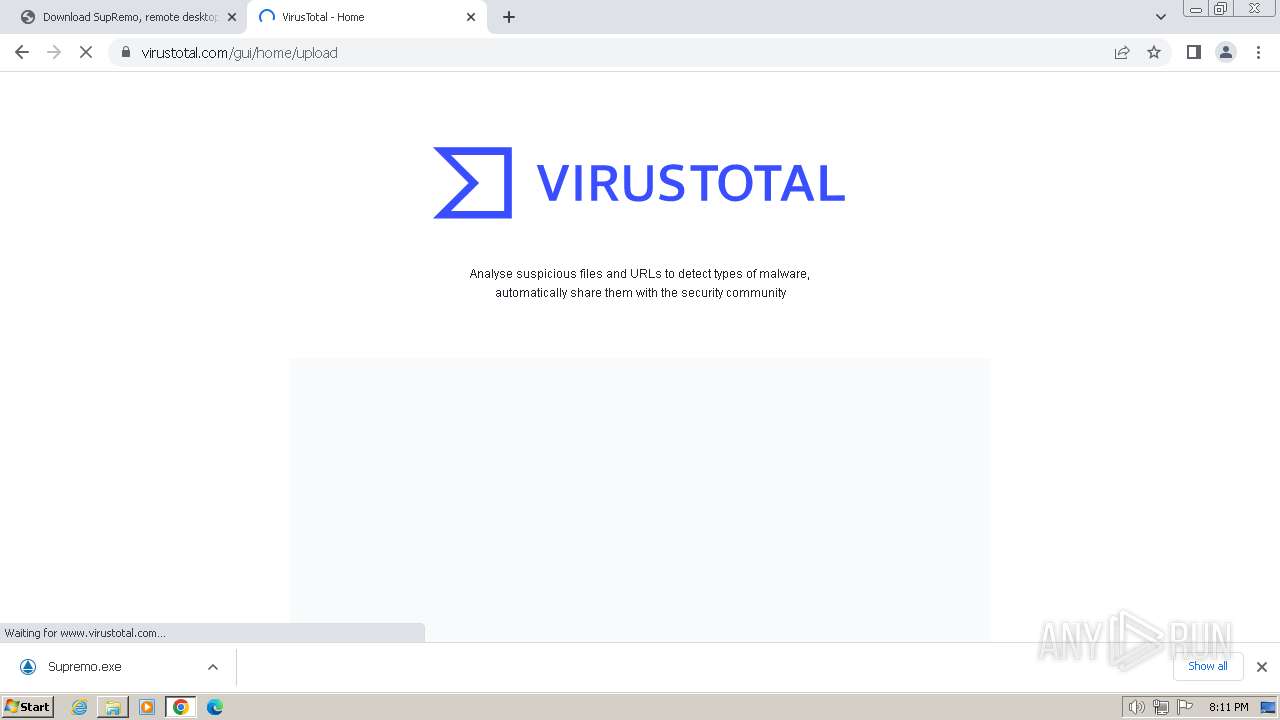The width and height of the screenshot is (1280, 720).
Task: Open downloaded Supremo.exe file
Action: (x=85, y=667)
